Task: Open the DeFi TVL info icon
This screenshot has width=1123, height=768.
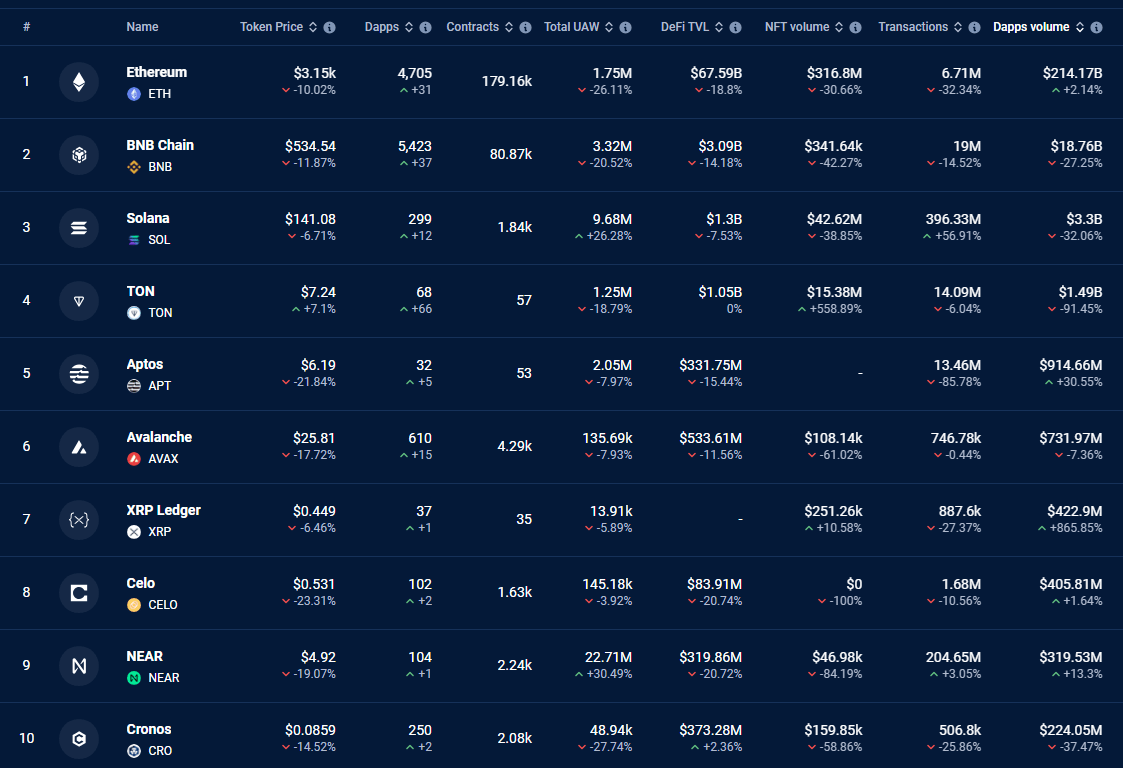Action: (x=736, y=27)
